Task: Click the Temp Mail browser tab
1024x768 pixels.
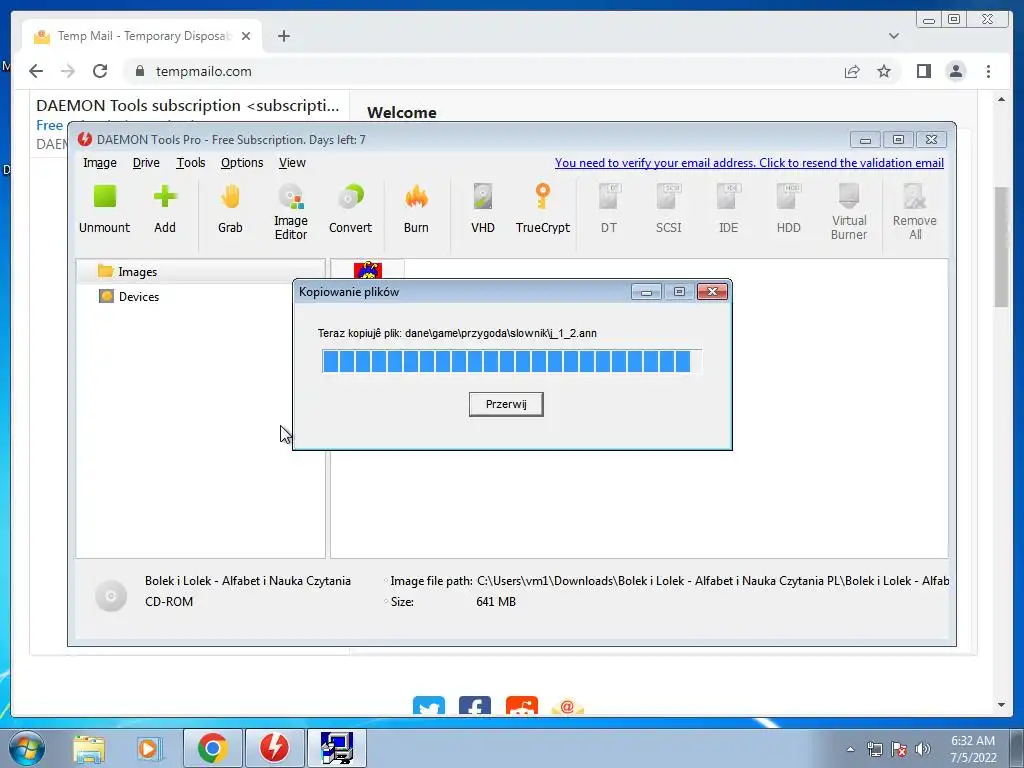Action: click(142, 36)
